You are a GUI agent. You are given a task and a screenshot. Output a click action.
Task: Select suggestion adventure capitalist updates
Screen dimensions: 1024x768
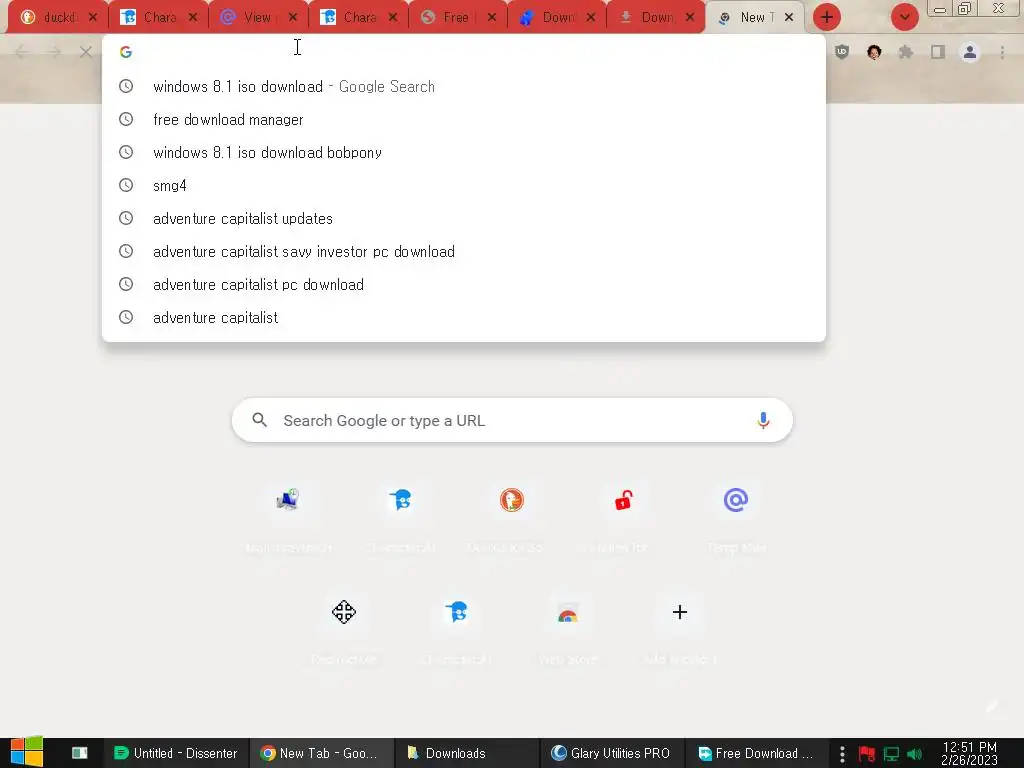464,218
